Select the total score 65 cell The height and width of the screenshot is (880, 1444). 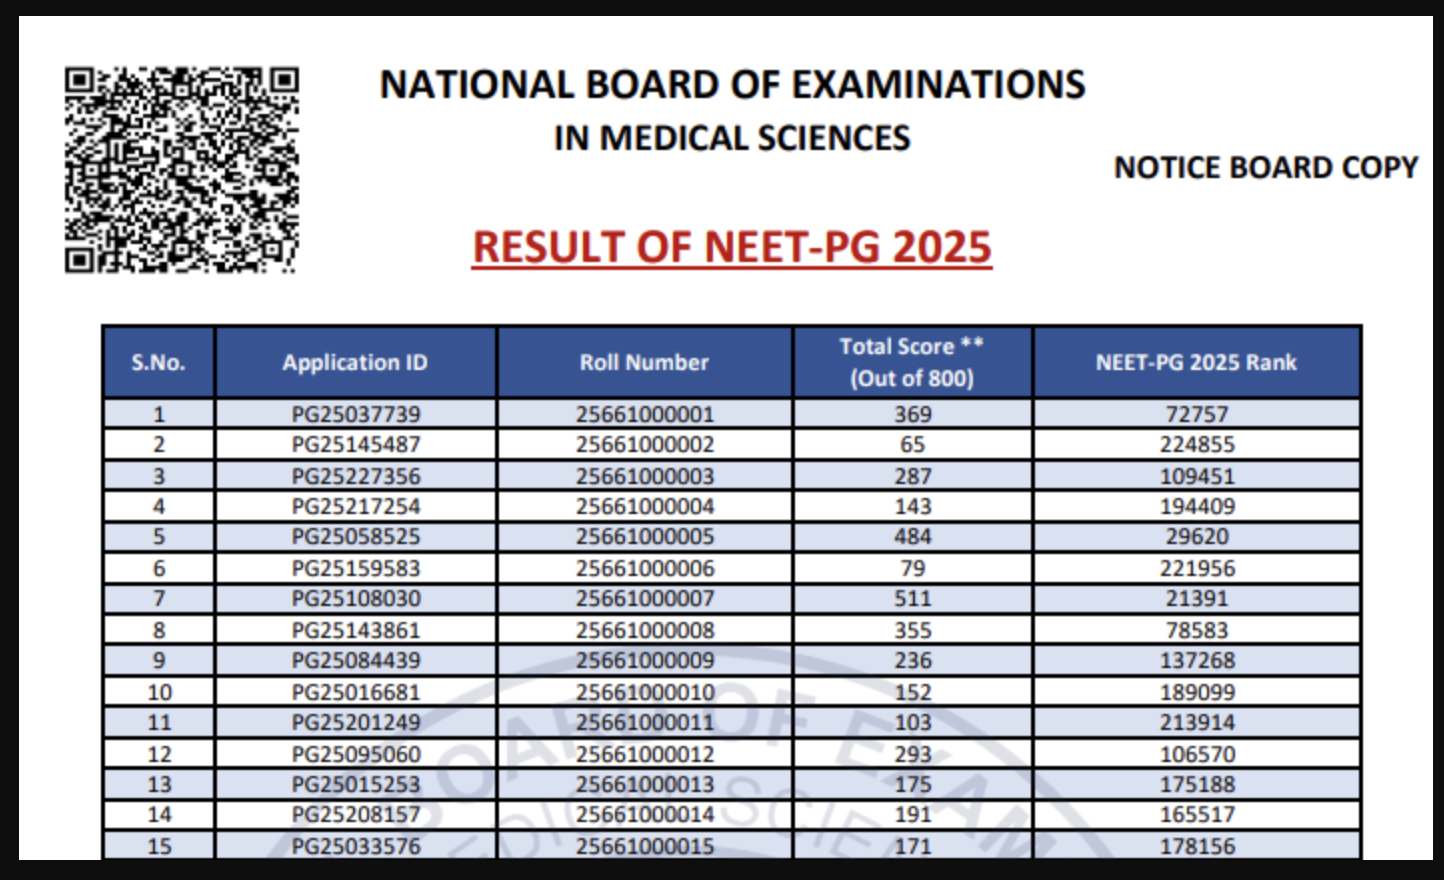(x=912, y=445)
